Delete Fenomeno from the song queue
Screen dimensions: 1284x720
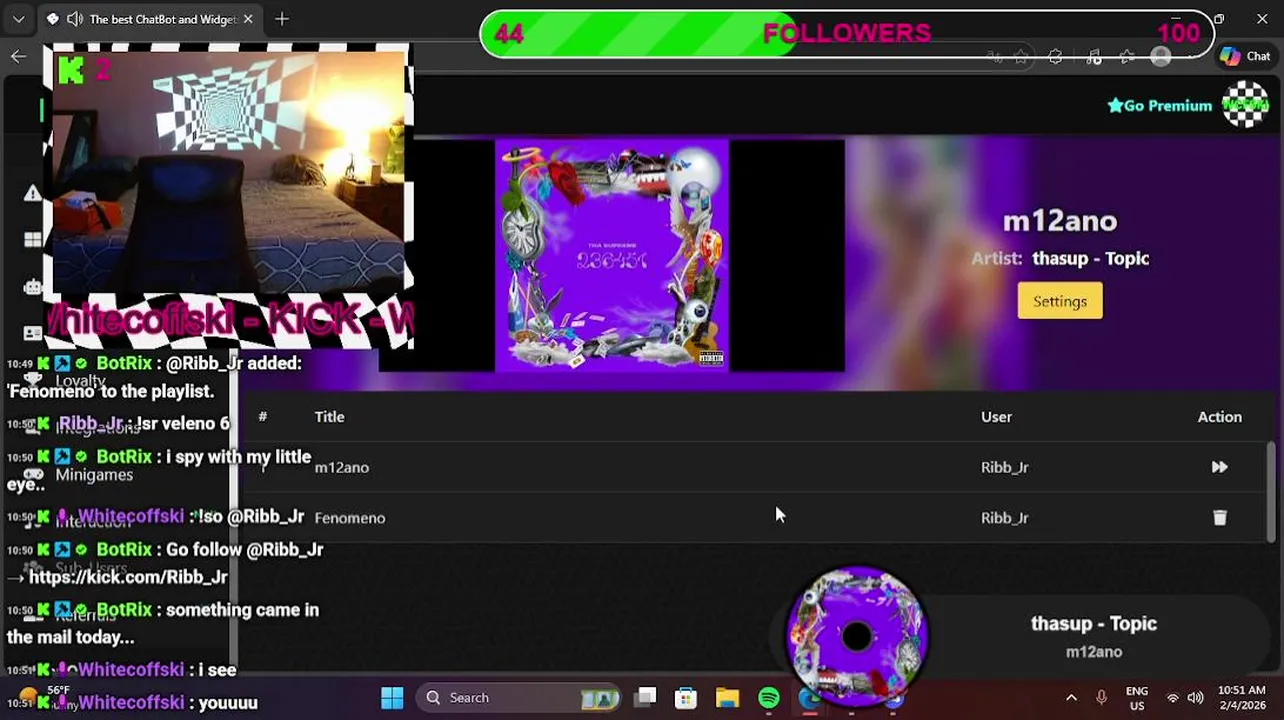[1219, 518]
